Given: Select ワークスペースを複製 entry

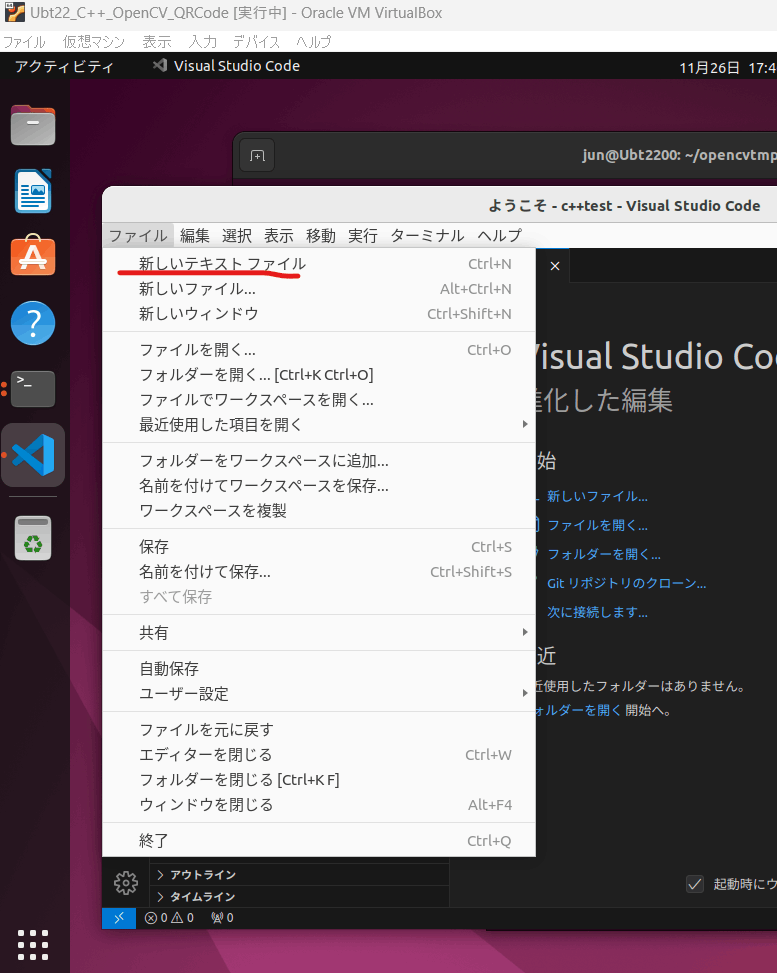Looking at the screenshot, I should click(x=319, y=510).
